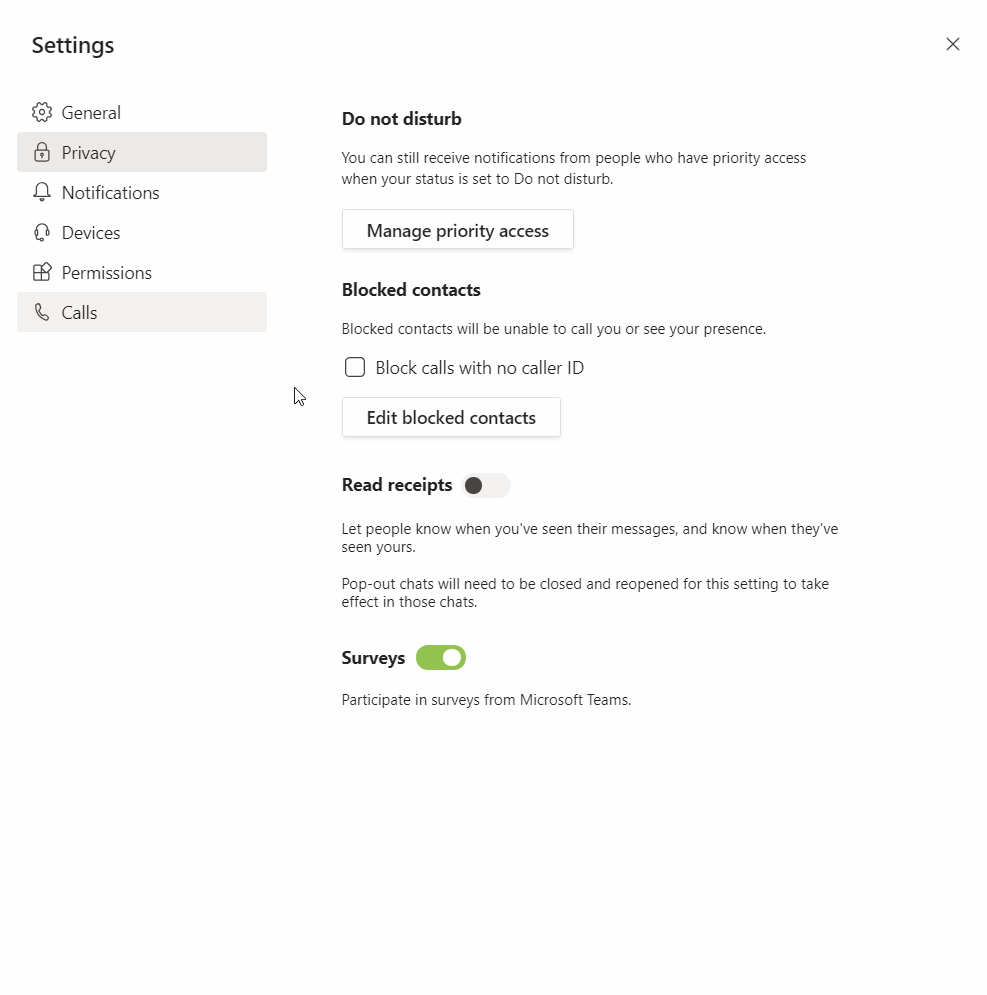Check the no caller ID checkbox
Viewport: 987px width, 995px height.
(355, 368)
